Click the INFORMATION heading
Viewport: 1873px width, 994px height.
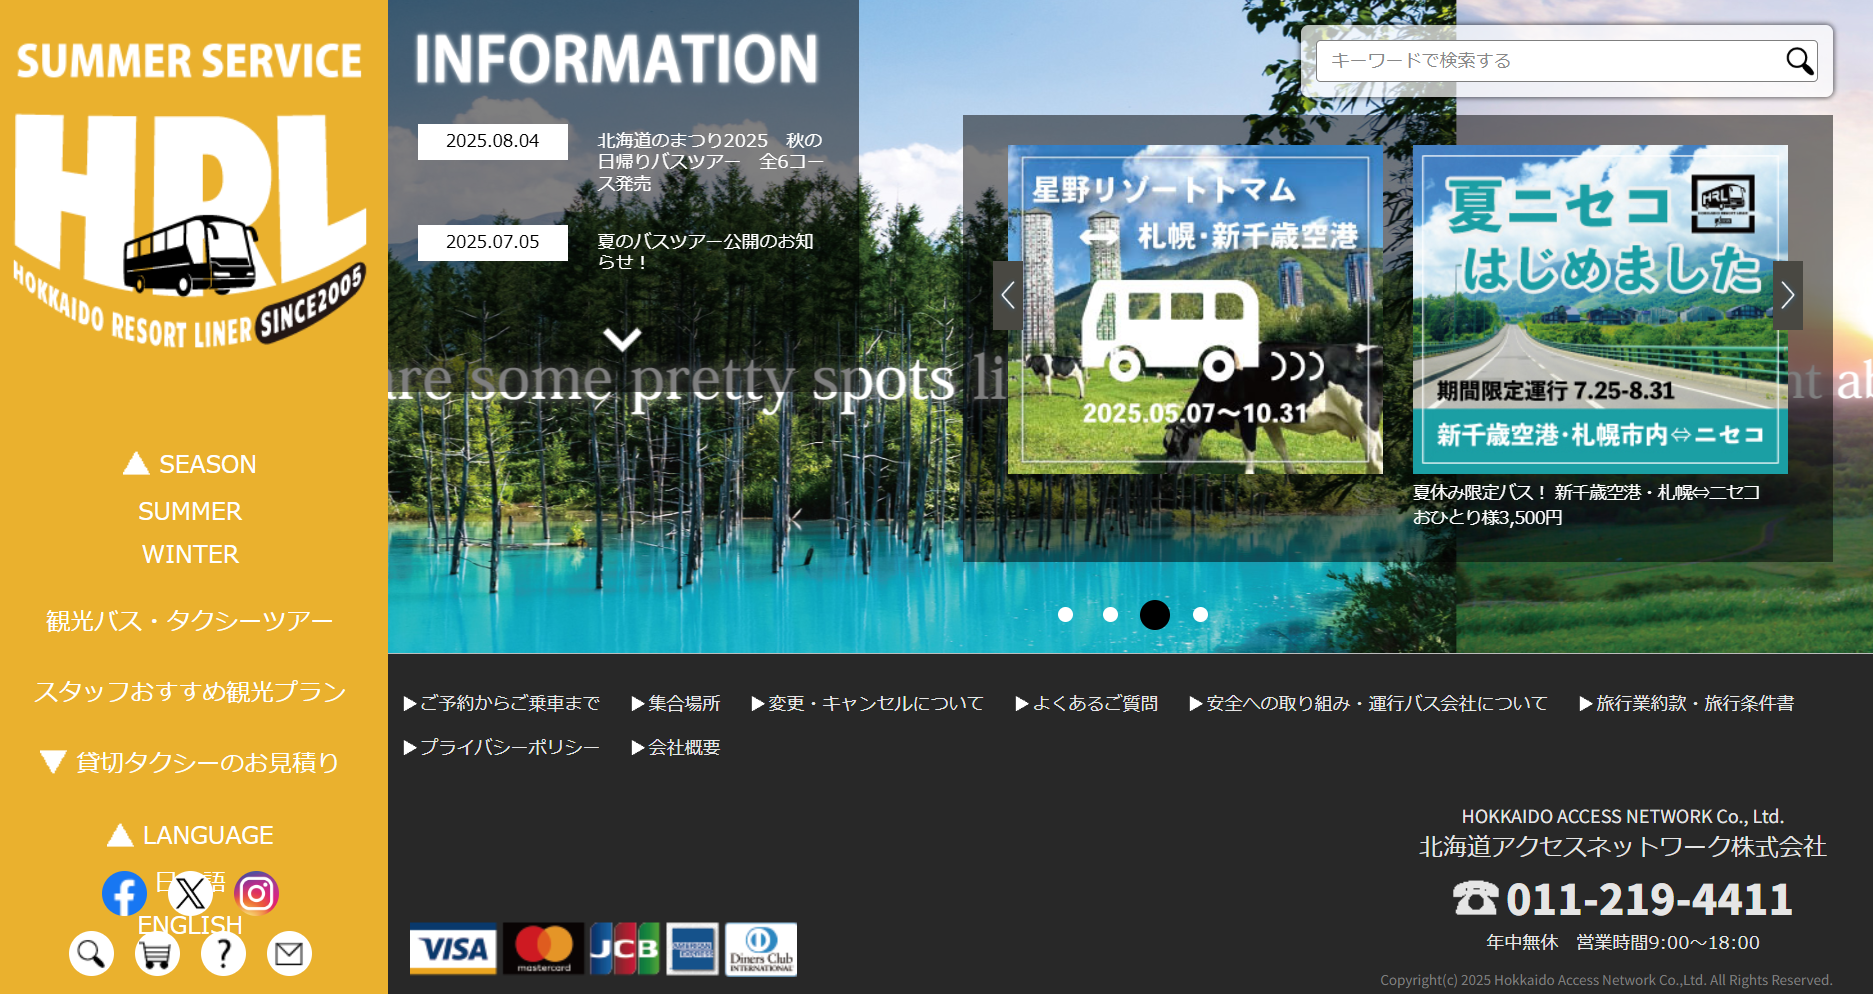[x=616, y=59]
